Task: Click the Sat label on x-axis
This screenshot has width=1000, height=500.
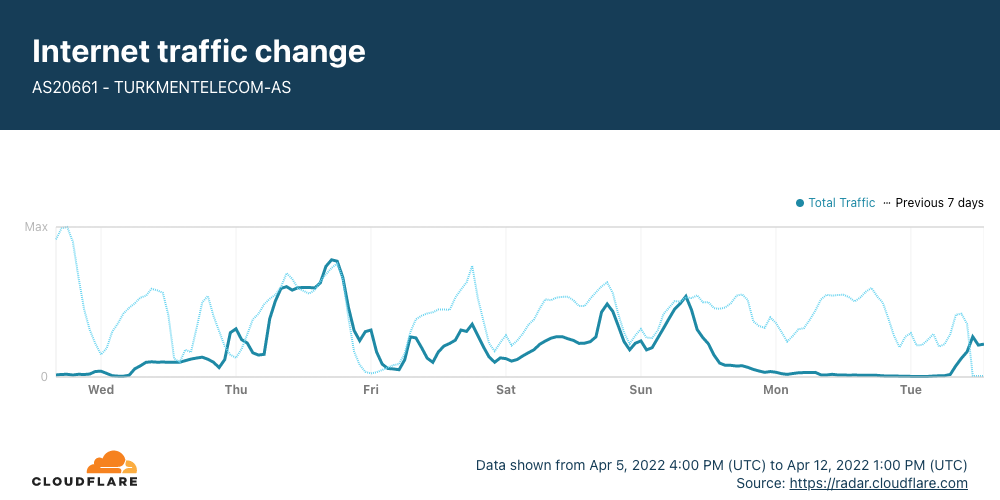Action: click(x=506, y=390)
